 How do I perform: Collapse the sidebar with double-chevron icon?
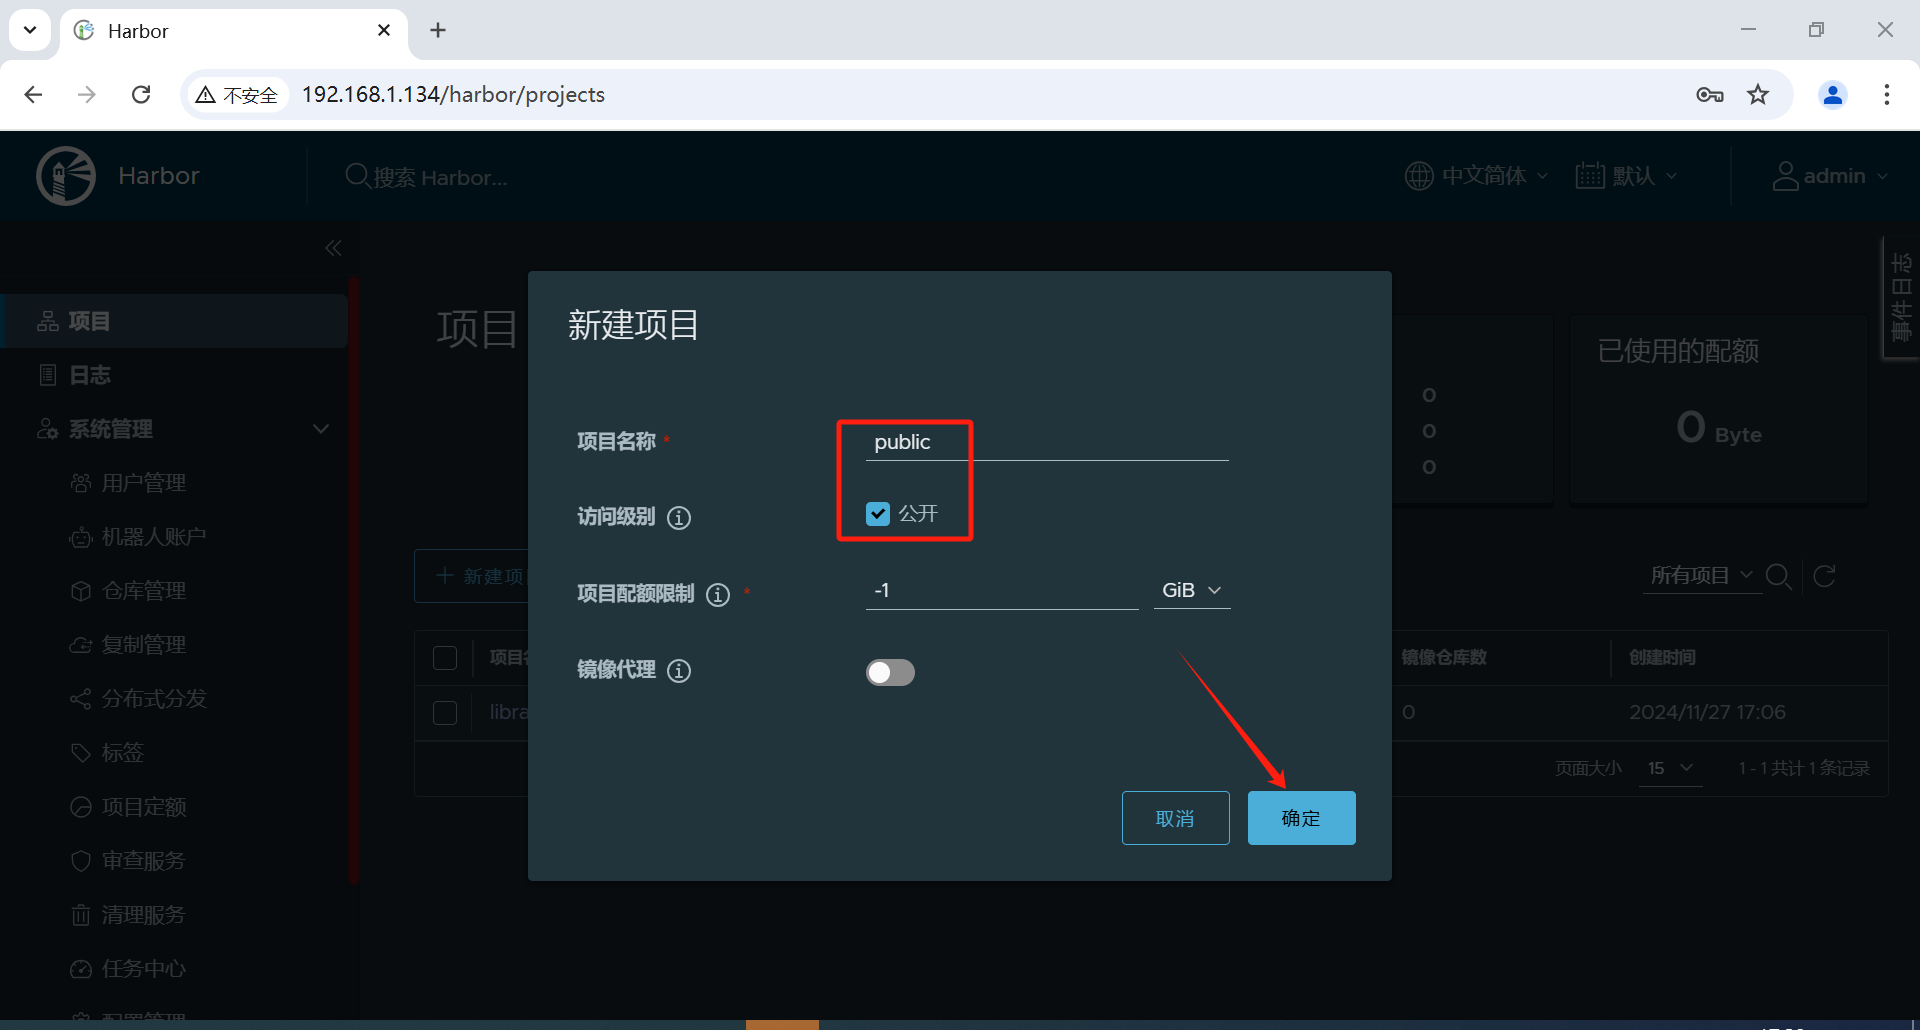click(x=333, y=248)
